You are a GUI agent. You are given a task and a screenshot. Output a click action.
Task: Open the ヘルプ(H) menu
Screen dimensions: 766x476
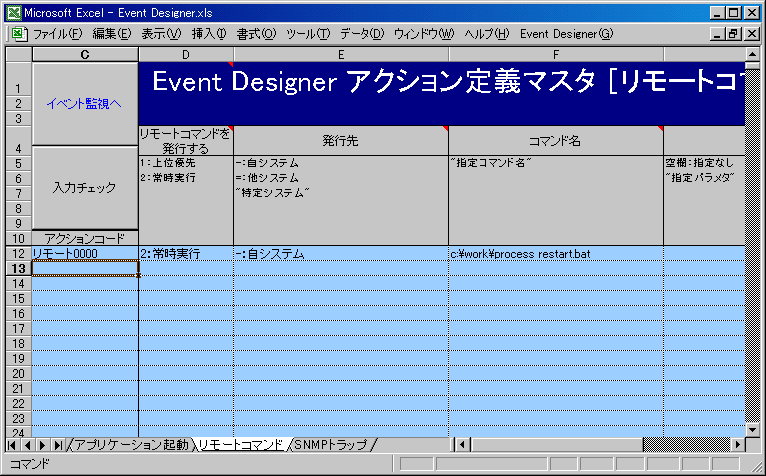tap(487, 34)
